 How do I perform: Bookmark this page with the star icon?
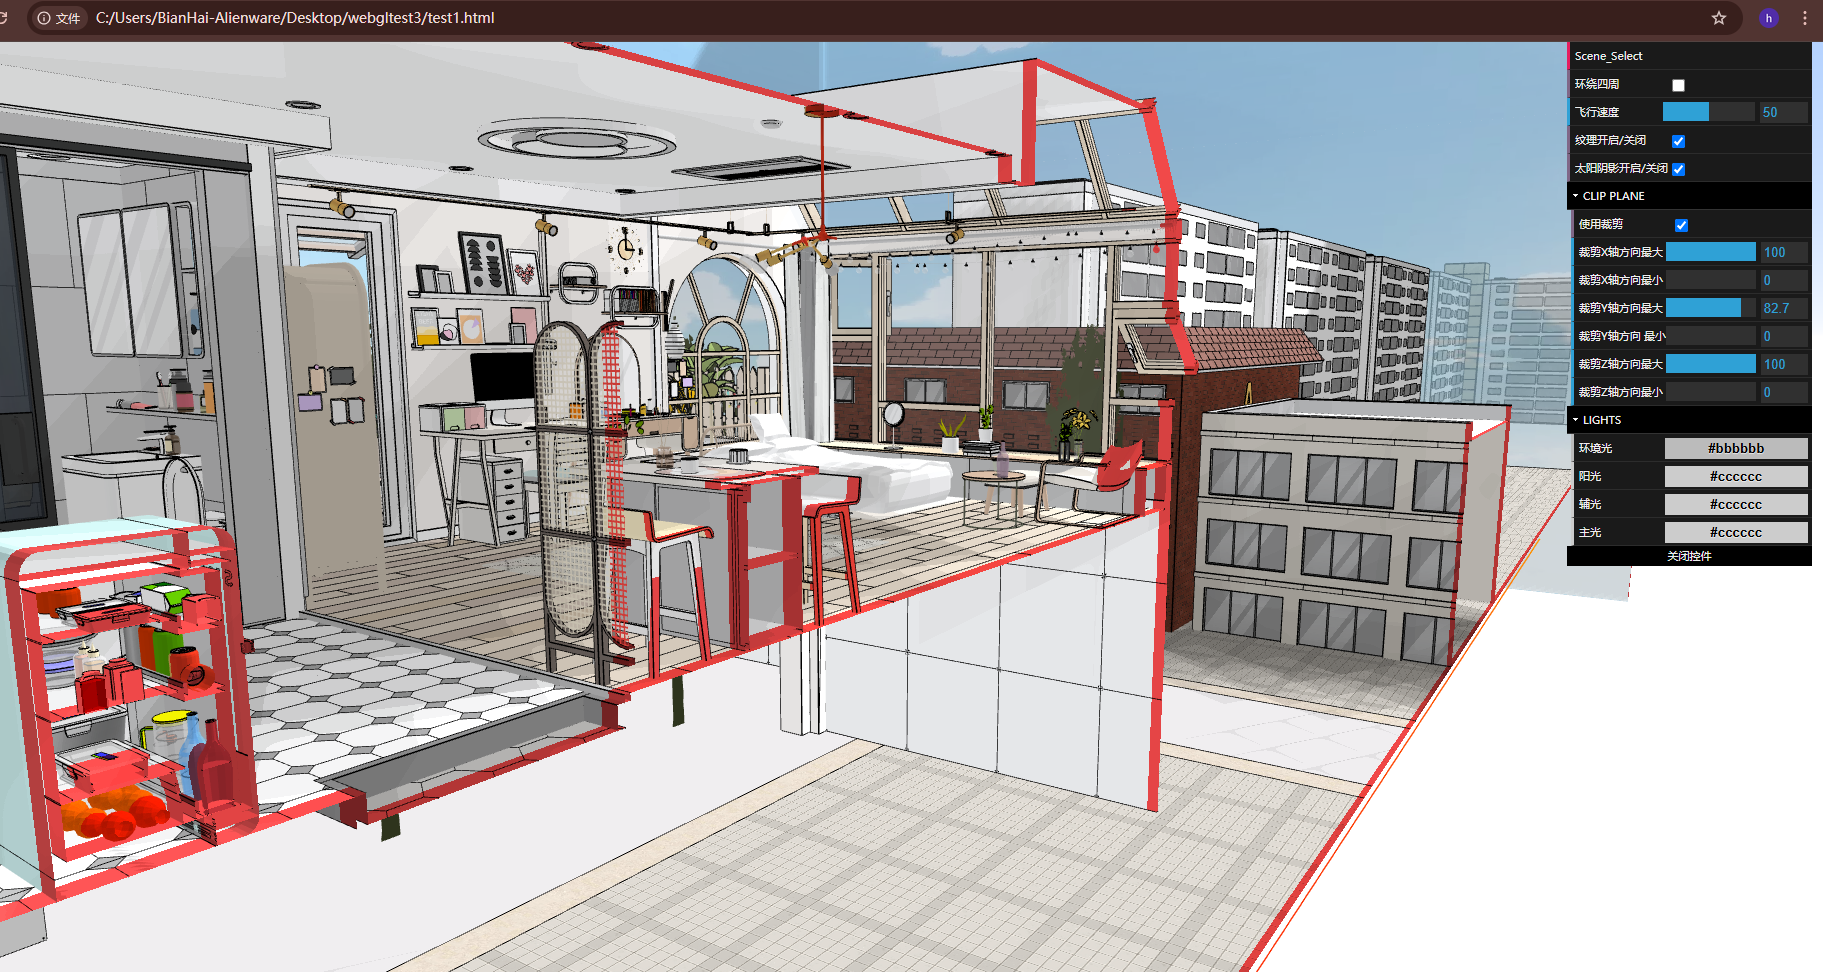coord(1719,18)
